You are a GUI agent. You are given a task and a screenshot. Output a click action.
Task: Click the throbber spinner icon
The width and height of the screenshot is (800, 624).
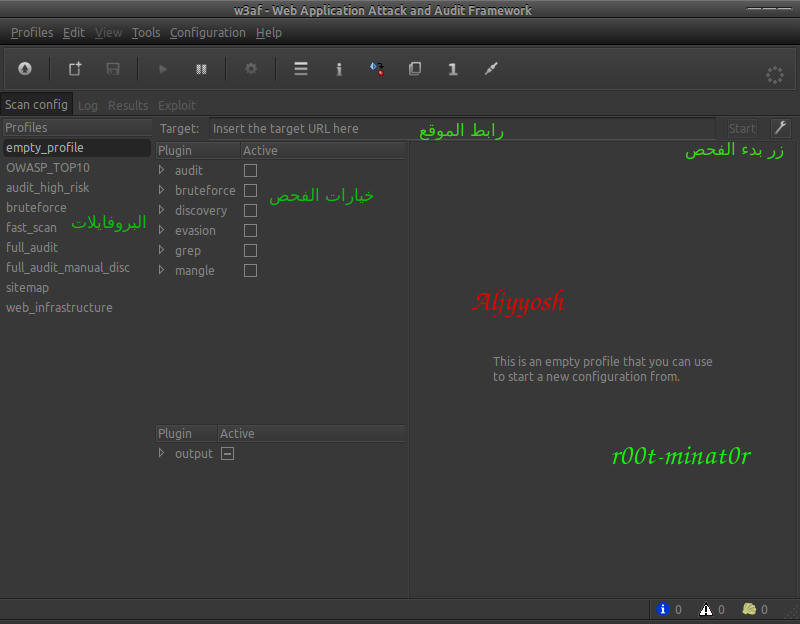[774, 75]
